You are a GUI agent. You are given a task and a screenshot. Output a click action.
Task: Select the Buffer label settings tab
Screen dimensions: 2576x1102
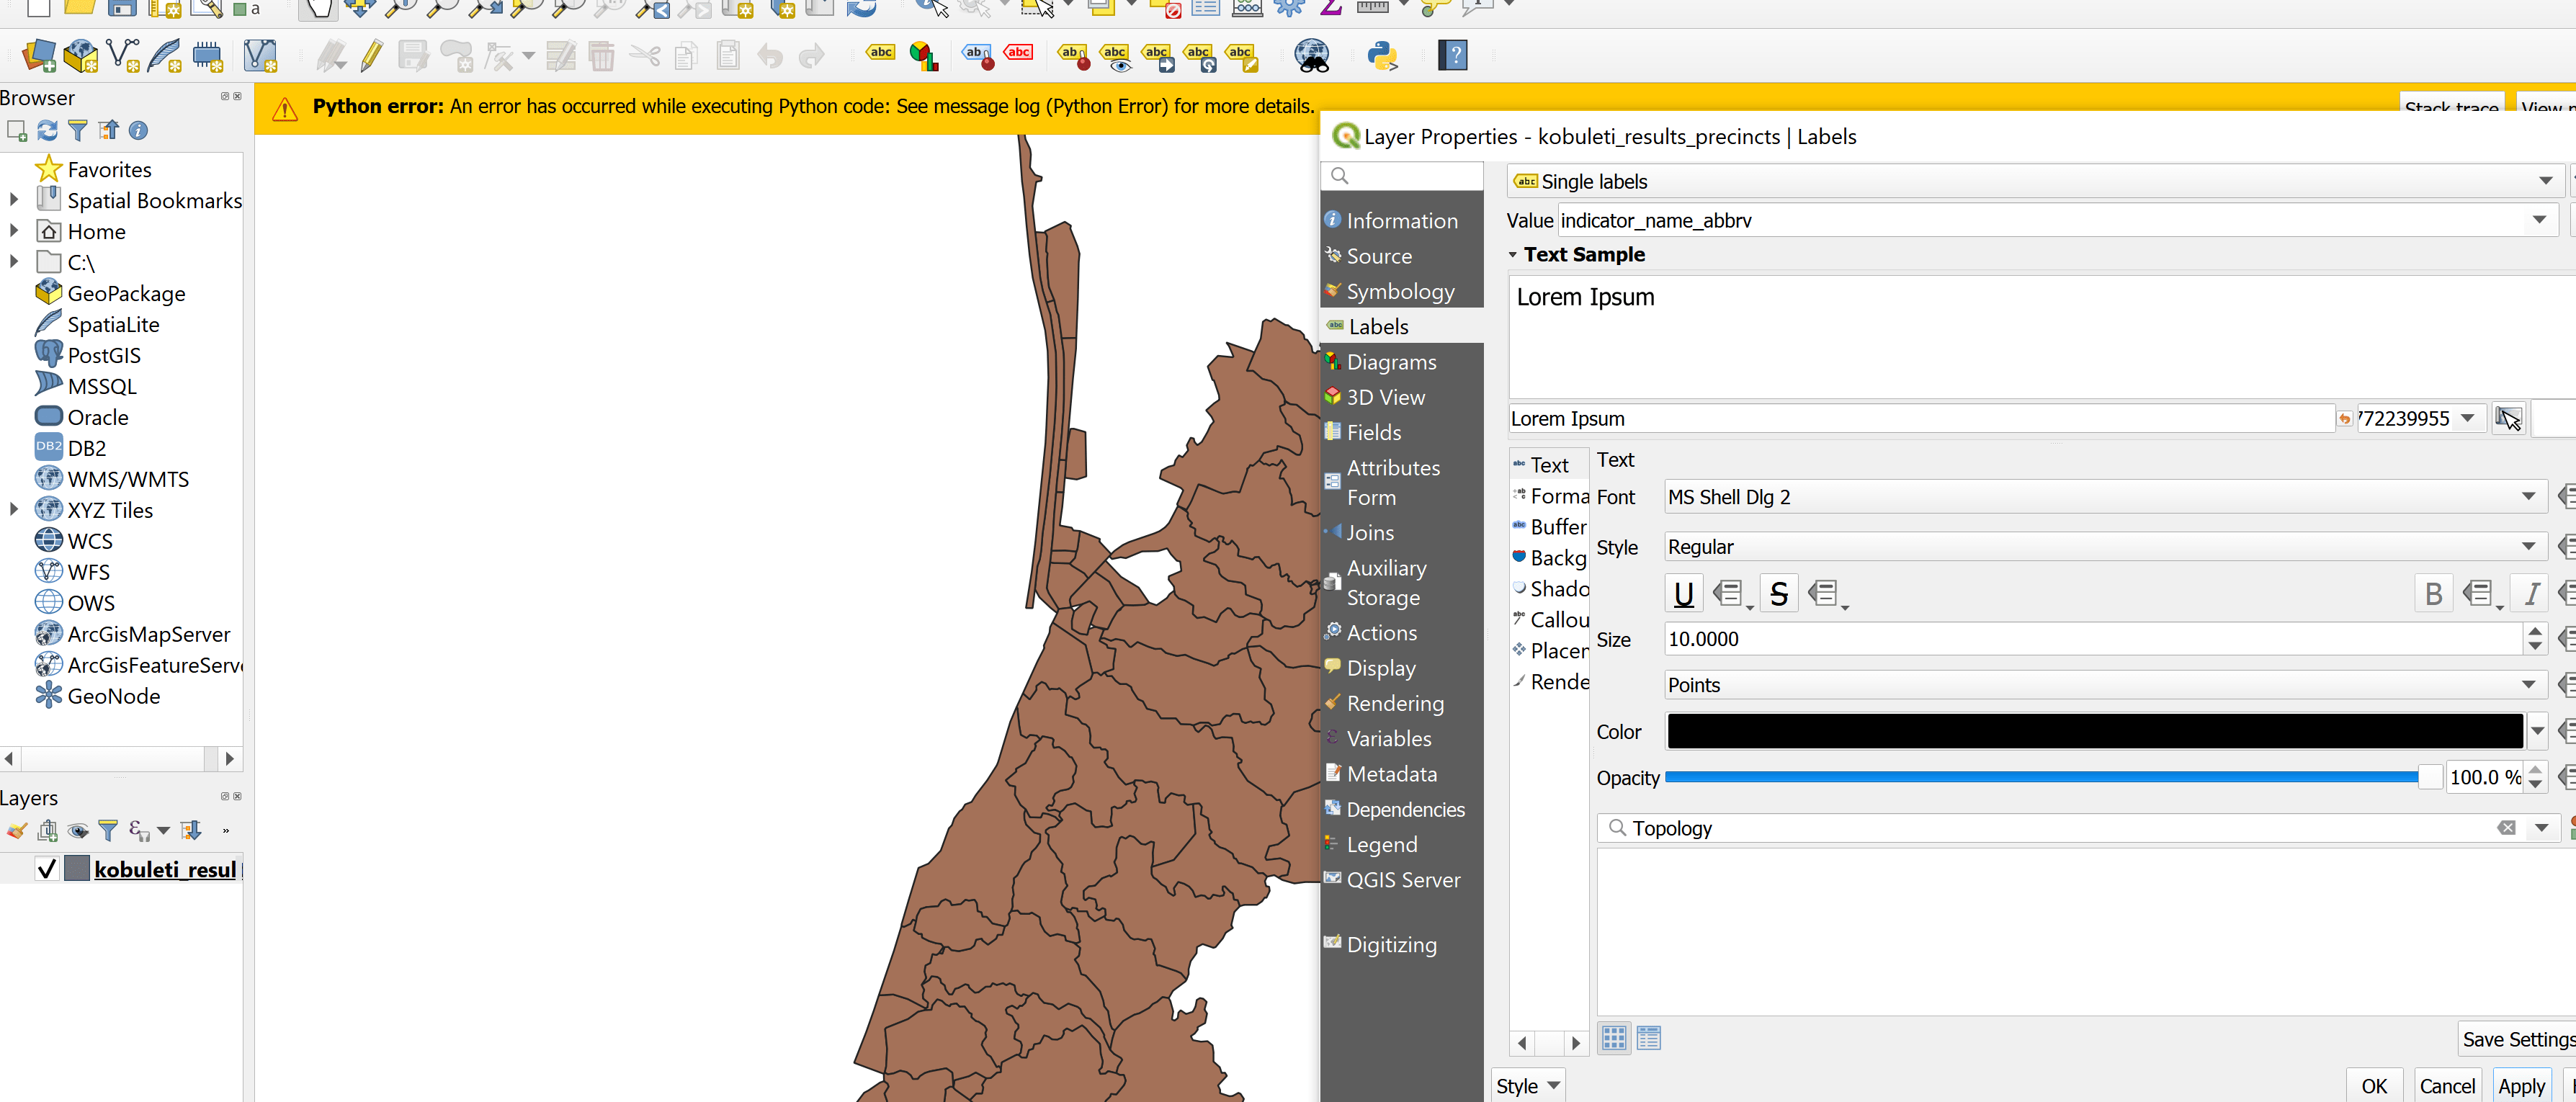tap(1549, 527)
